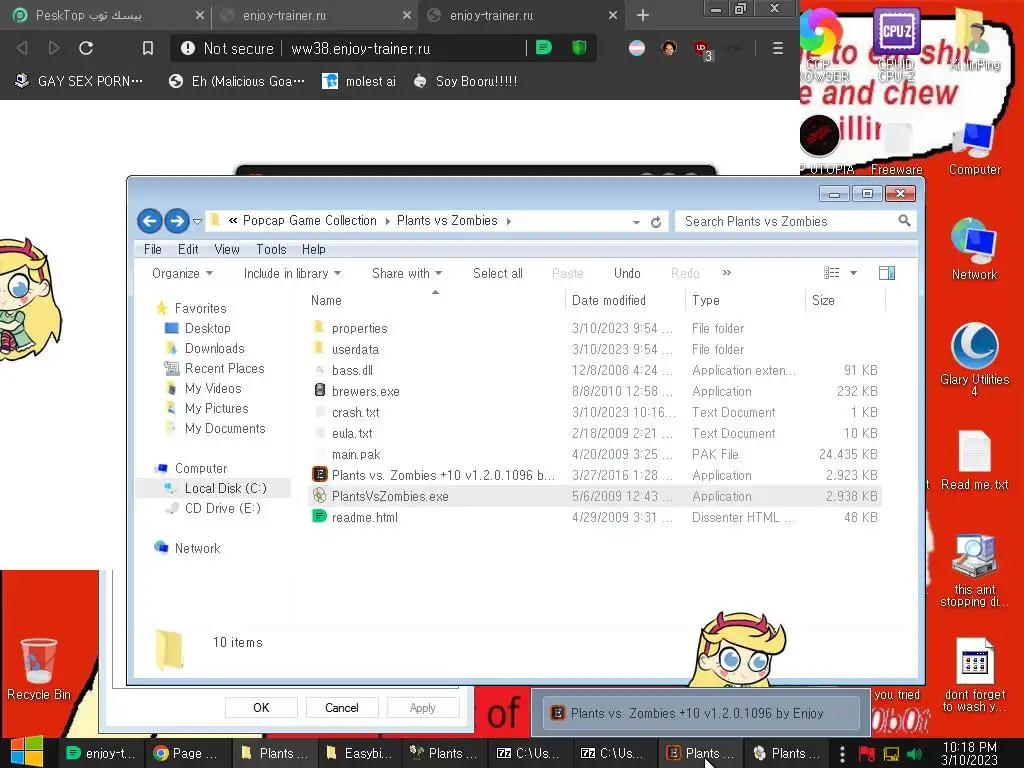Expand the Share with dropdown
This screenshot has height=768, width=1024.
tap(407, 274)
